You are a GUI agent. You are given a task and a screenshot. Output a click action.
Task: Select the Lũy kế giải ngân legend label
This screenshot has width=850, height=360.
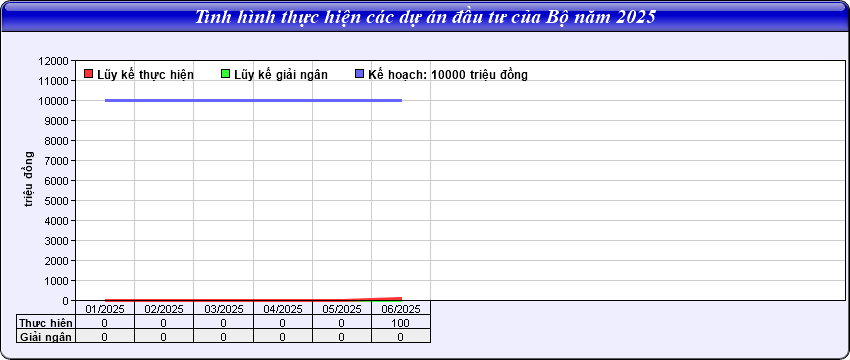281,75
